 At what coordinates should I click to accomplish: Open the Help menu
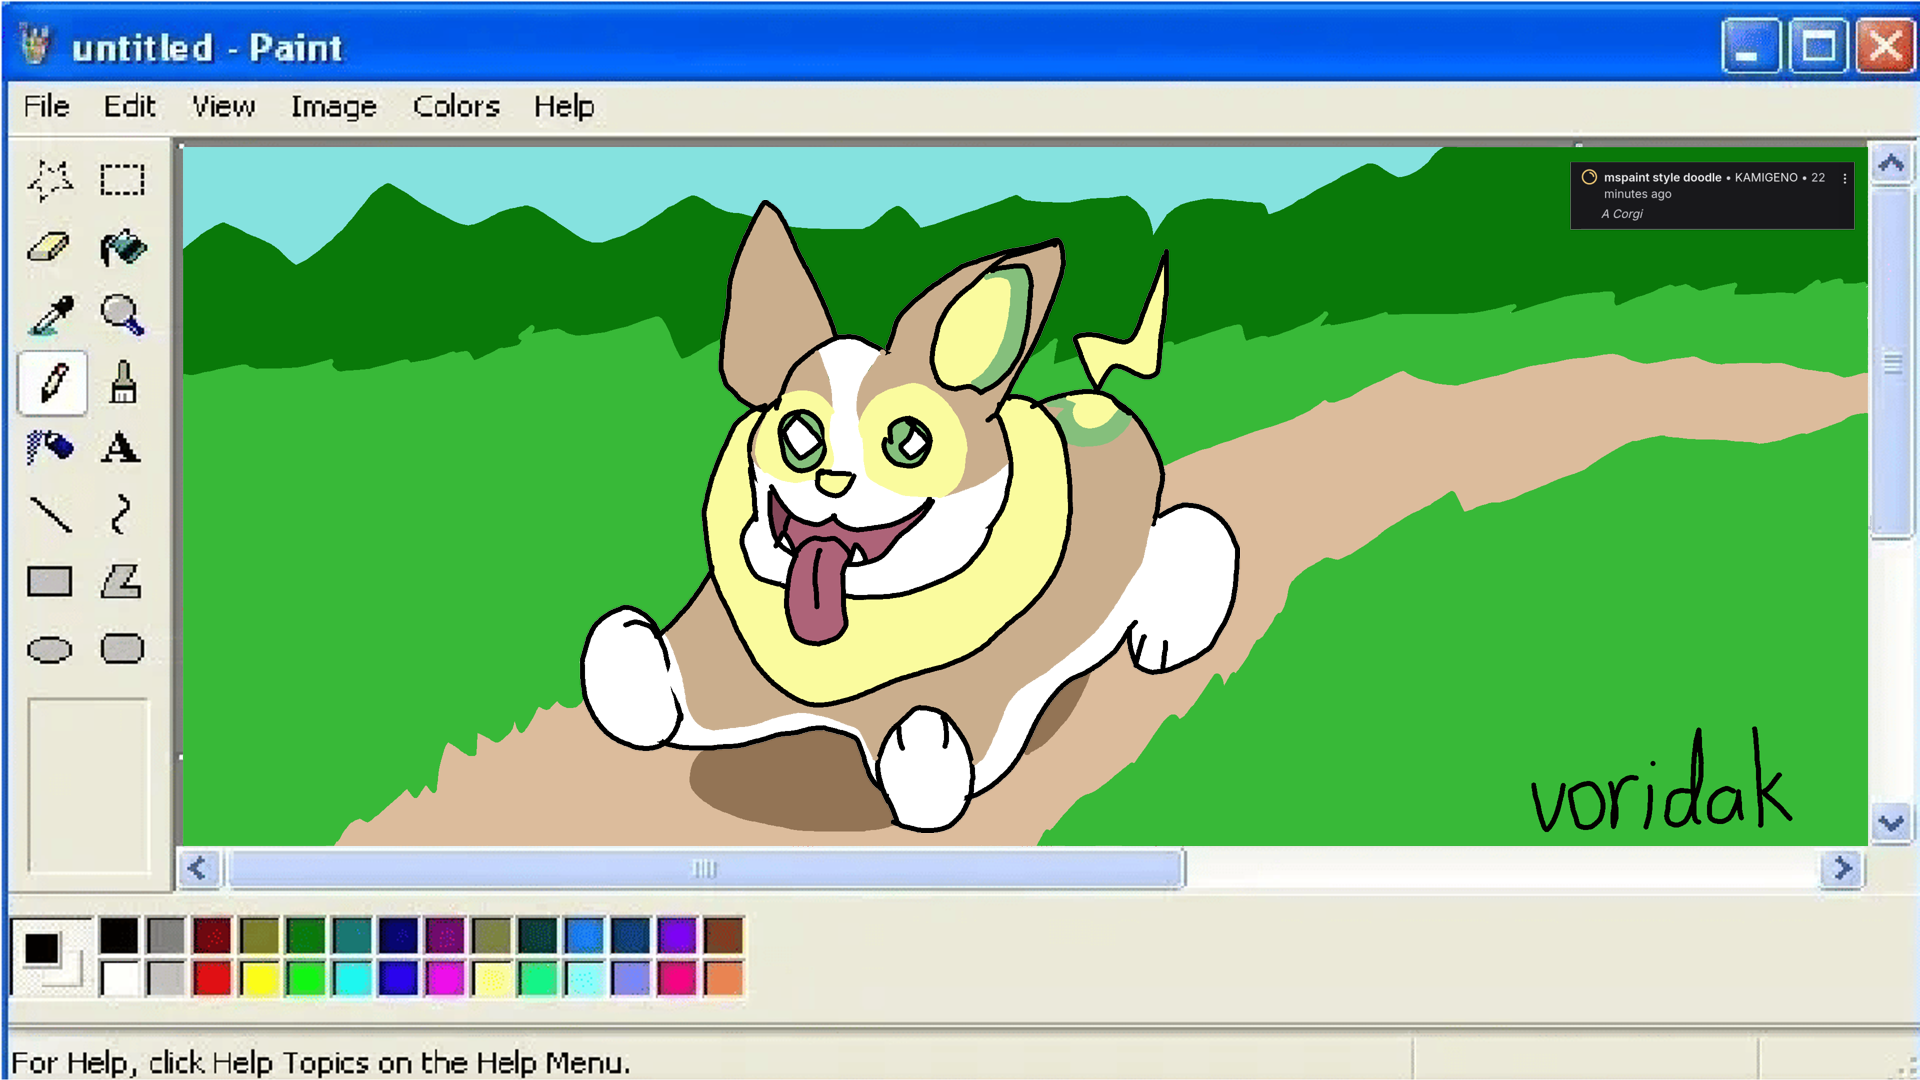point(564,106)
